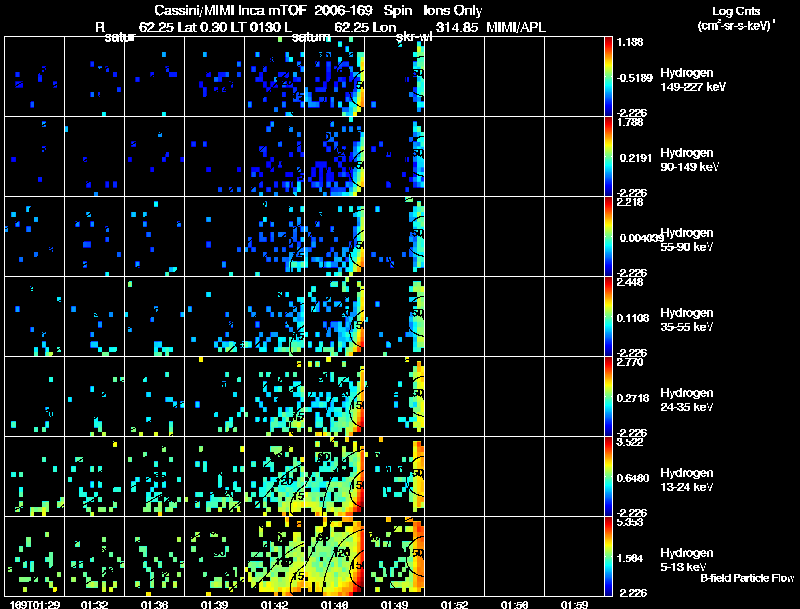Click the Hydrogen 149-227 keV color bar
Screen dimensions: 800x609
pos(608,76)
